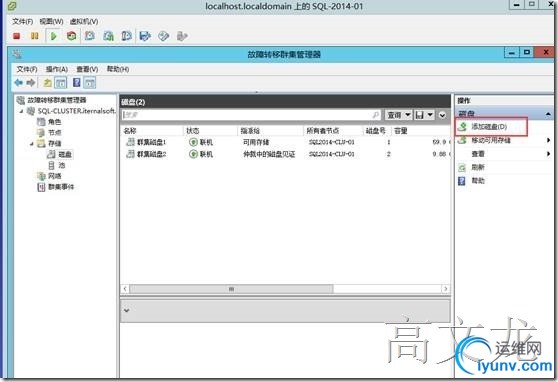This screenshot has height=382, width=558.
Task: Click the 添加磁盘(D) action
Action: point(489,126)
